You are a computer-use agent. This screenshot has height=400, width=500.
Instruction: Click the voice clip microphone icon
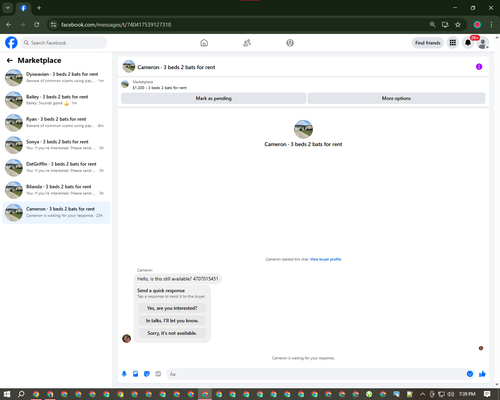pyautogui.click(x=124, y=374)
